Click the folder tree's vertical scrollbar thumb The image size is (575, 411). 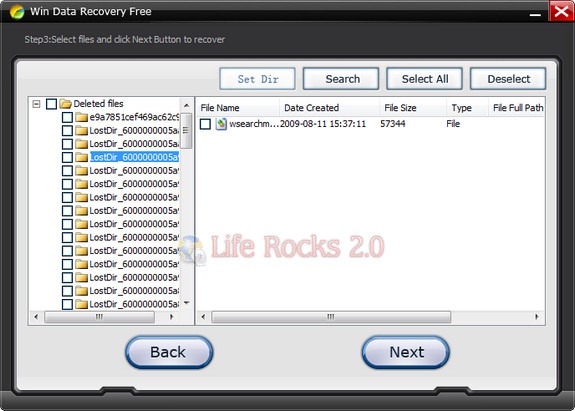pyautogui.click(x=187, y=131)
